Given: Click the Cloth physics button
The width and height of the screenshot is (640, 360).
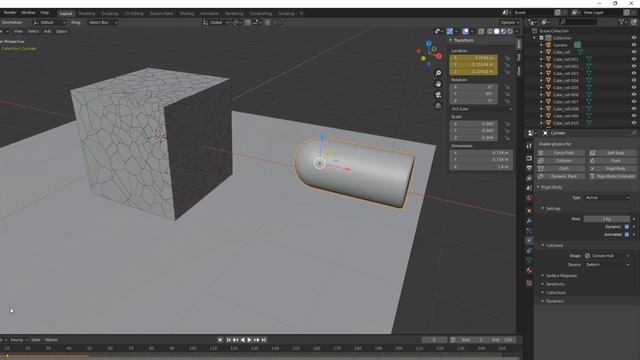Looking at the screenshot, I should coord(561,169).
